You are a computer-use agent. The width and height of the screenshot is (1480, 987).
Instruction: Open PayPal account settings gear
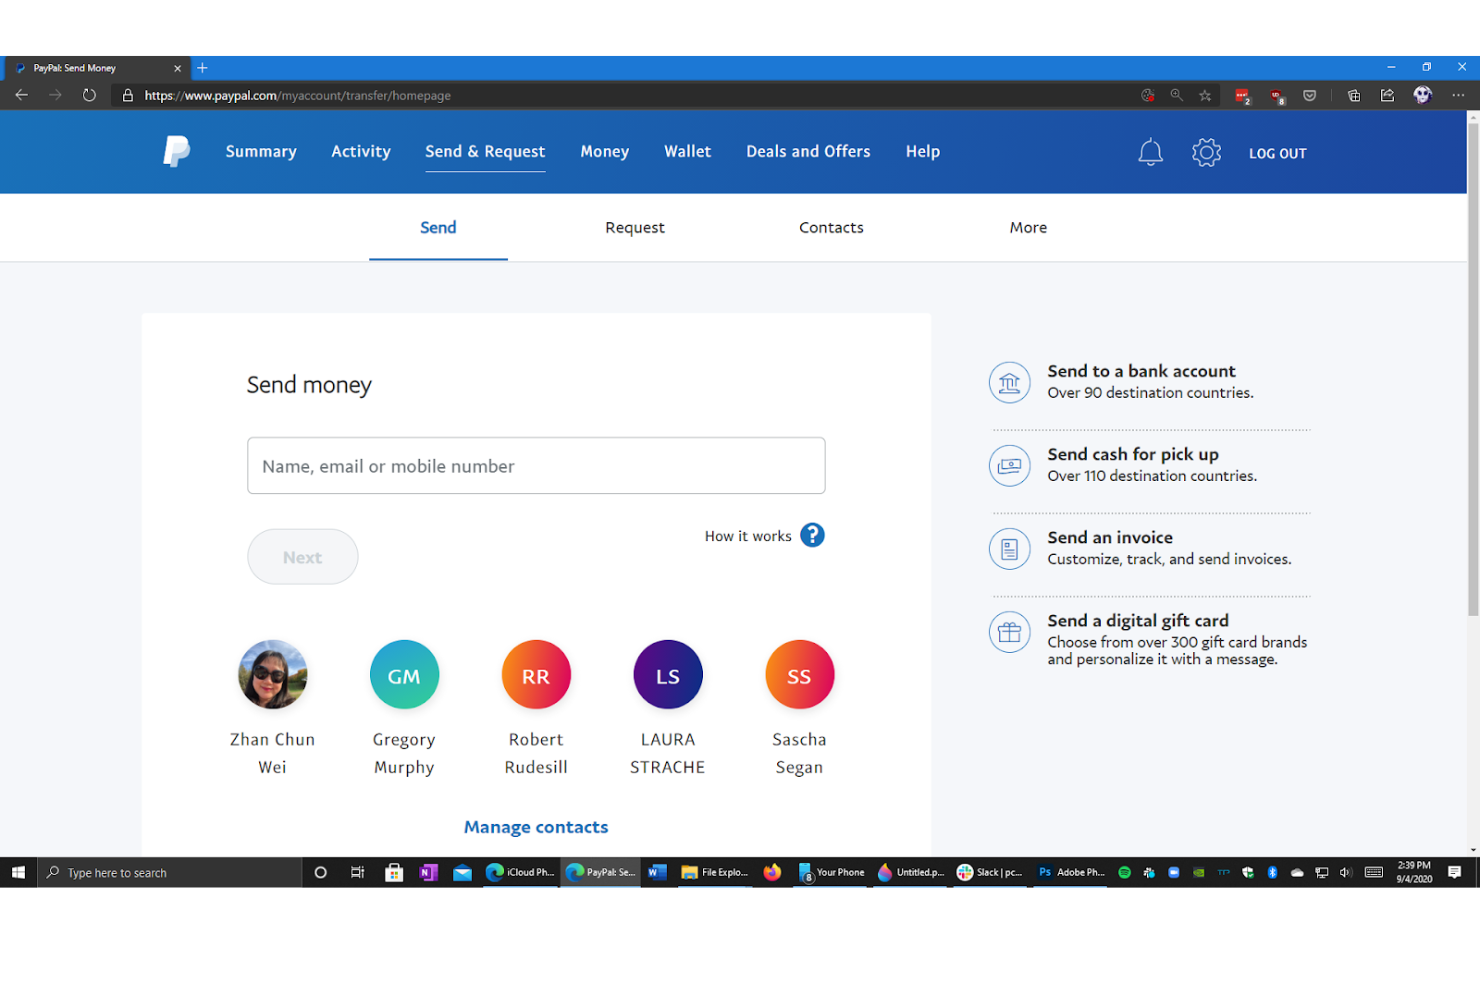pos(1206,152)
